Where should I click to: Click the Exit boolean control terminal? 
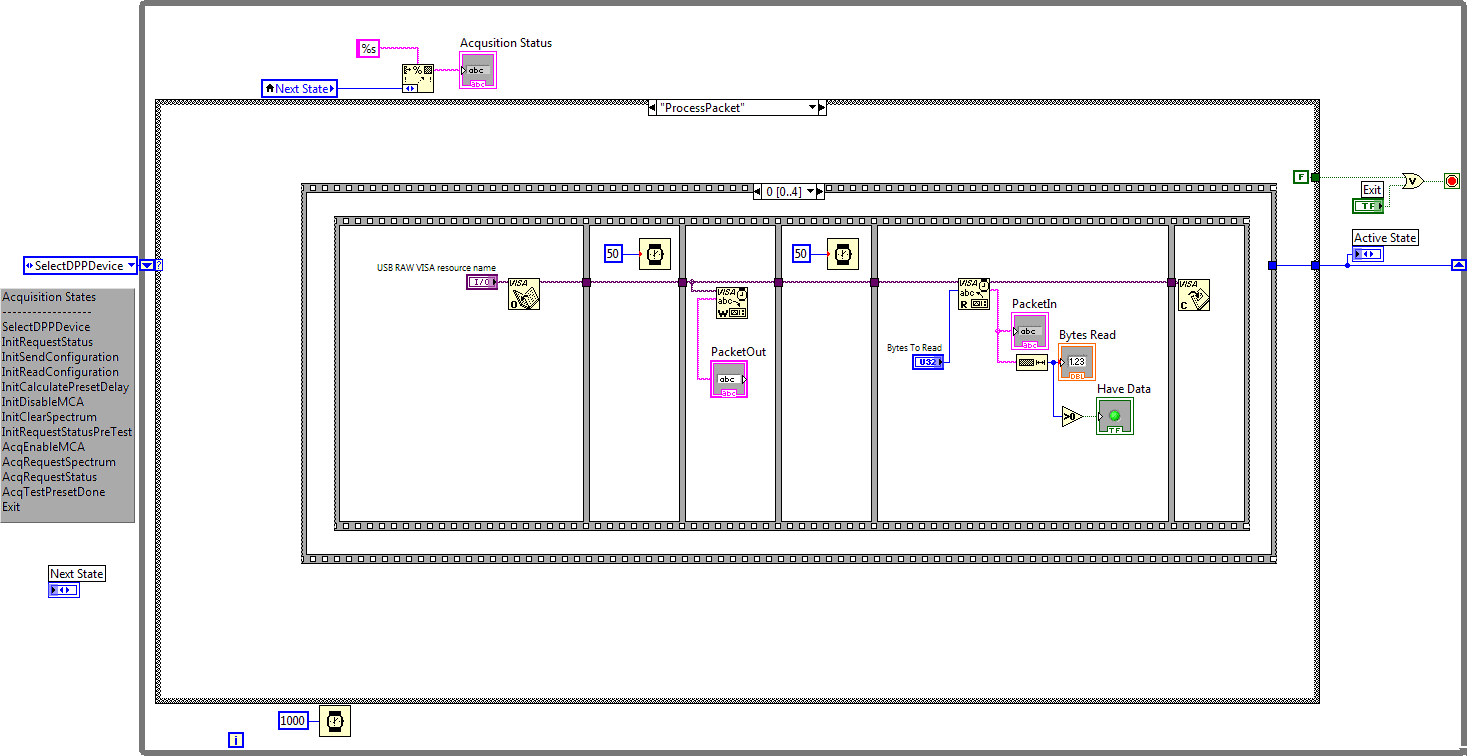pos(1367,206)
